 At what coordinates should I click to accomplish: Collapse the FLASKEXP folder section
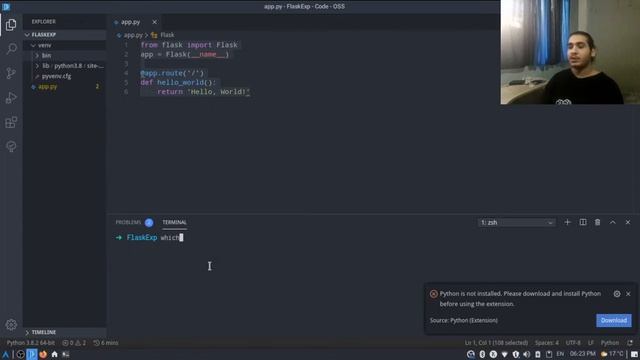click(x=64, y=35)
